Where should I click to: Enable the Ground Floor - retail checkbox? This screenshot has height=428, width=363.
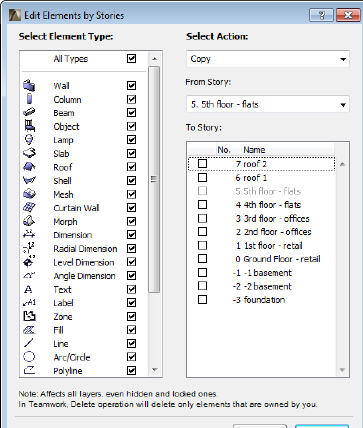(x=202, y=259)
